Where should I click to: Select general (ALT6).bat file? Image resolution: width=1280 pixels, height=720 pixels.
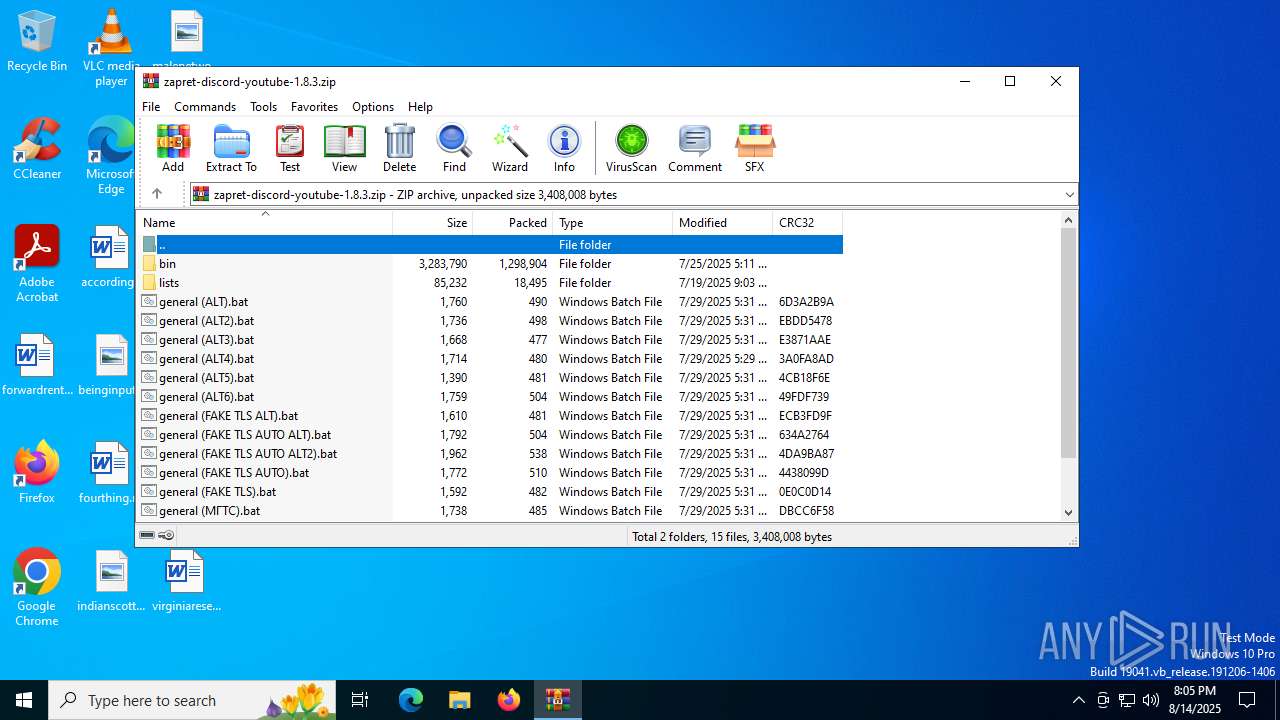point(490,397)
